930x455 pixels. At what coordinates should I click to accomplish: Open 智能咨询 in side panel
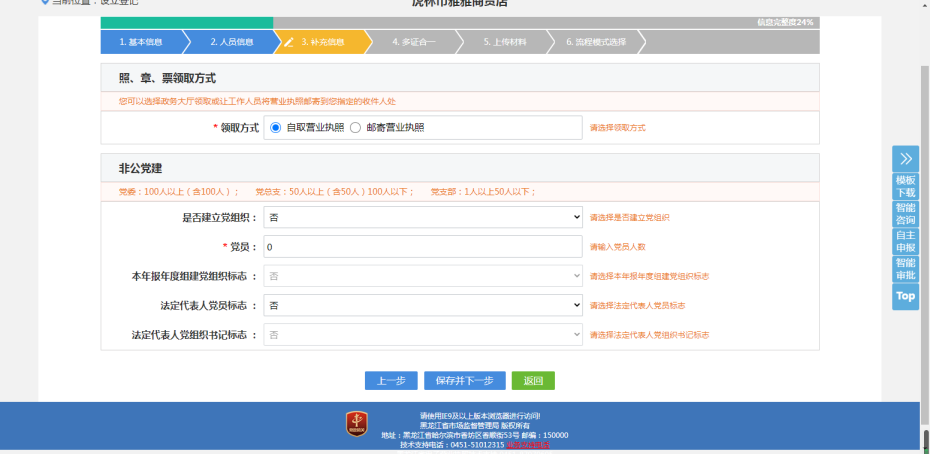[x=905, y=214]
